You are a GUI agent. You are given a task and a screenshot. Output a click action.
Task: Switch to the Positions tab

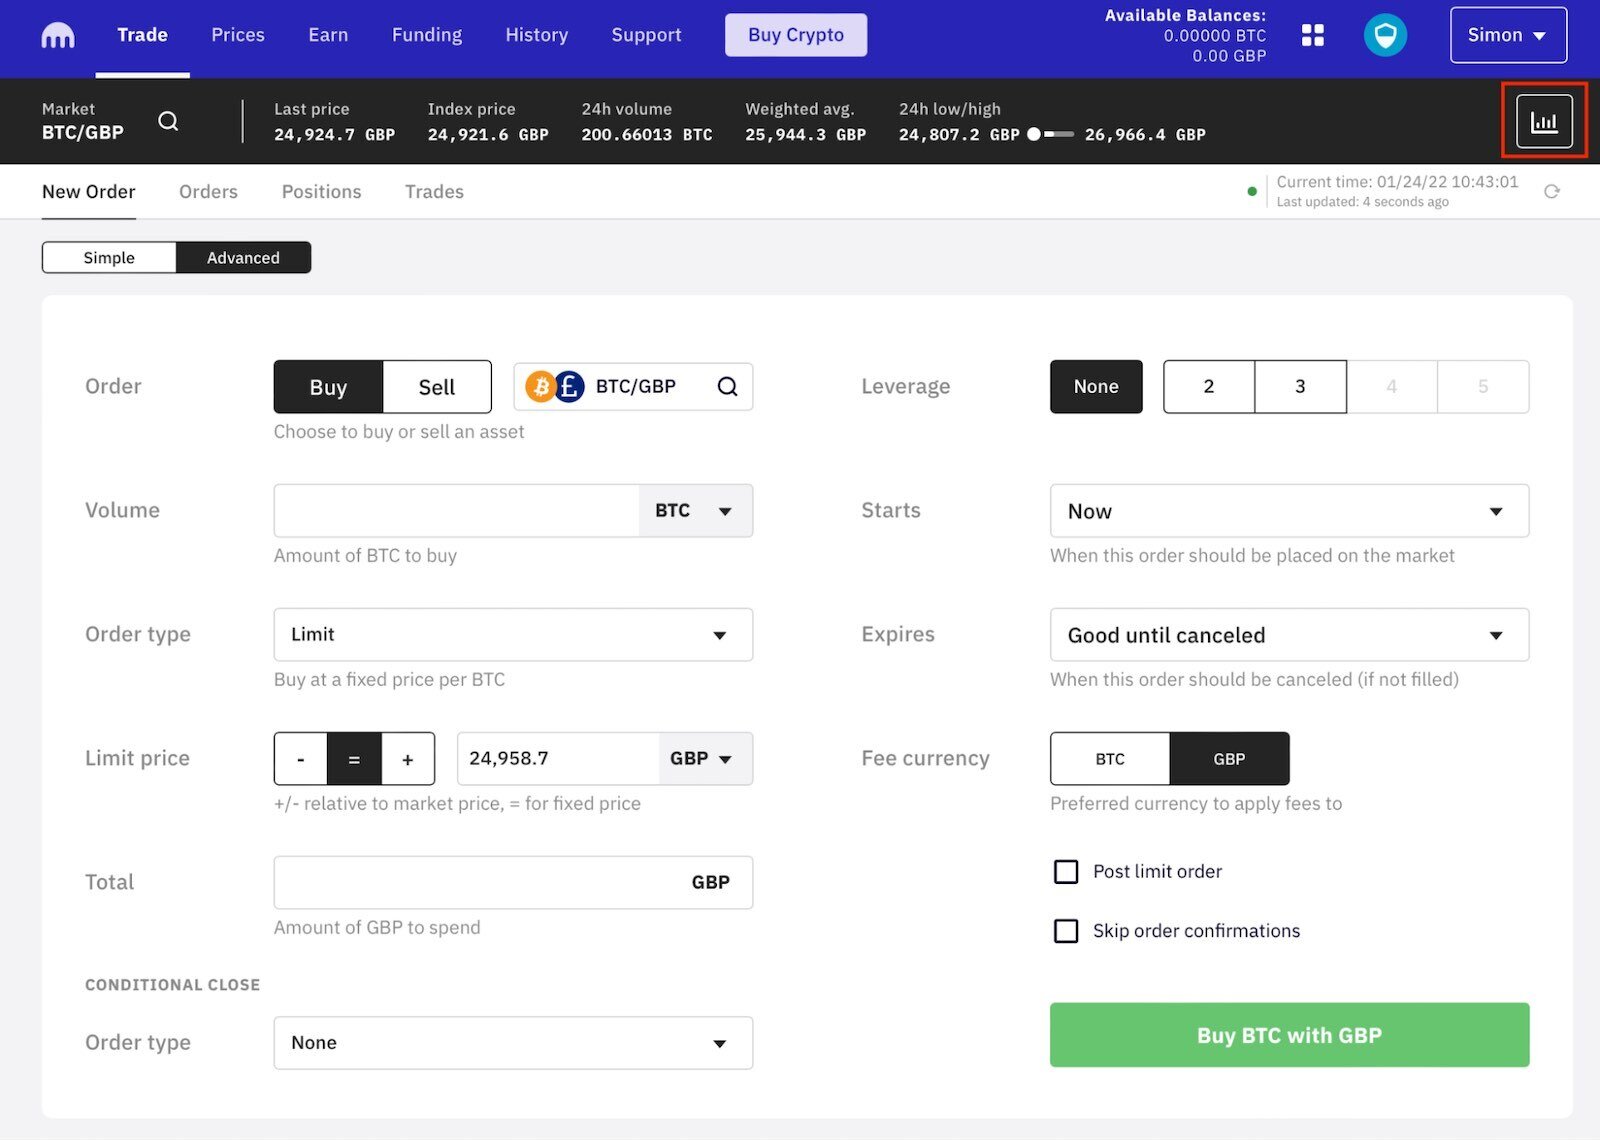[x=321, y=191]
